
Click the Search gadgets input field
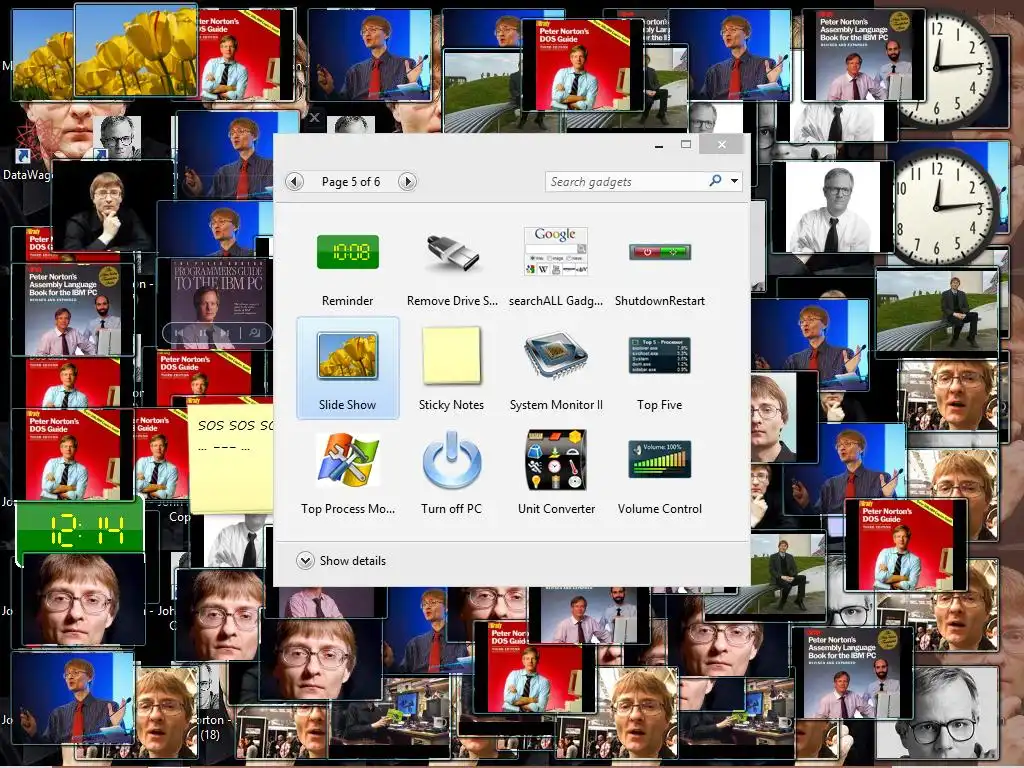pyautogui.click(x=627, y=182)
